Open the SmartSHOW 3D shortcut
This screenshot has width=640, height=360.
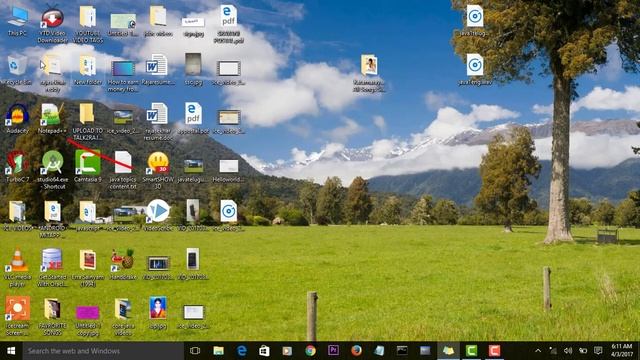[x=158, y=170]
